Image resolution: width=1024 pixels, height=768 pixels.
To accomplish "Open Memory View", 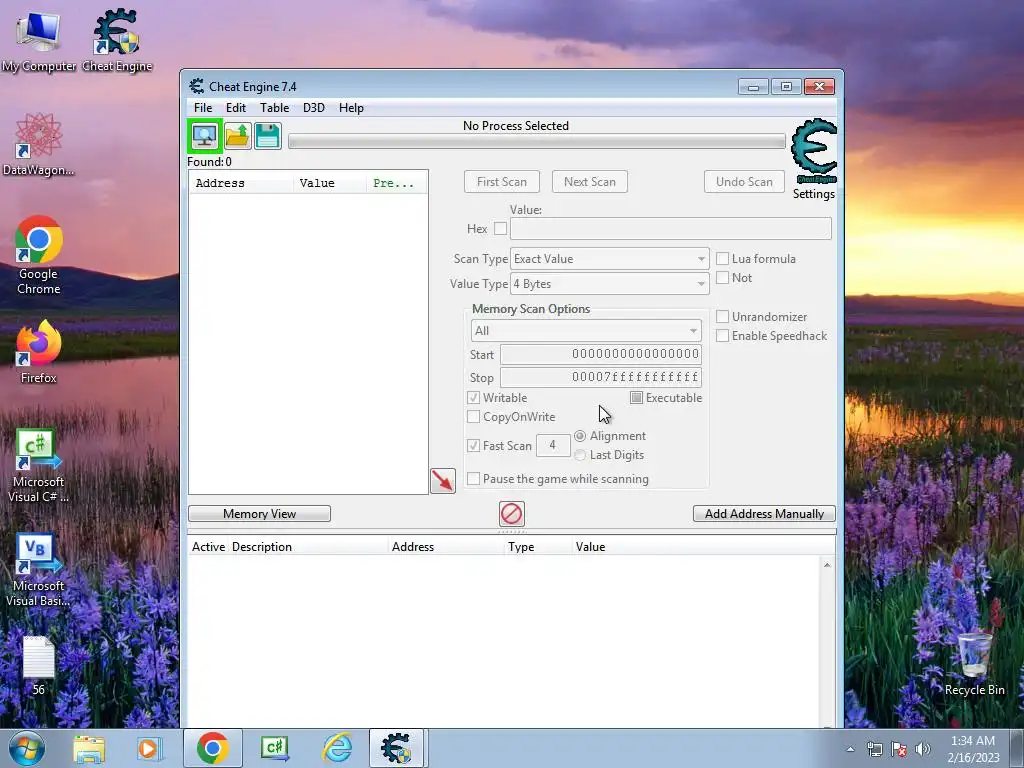I will [x=259, y=514].
